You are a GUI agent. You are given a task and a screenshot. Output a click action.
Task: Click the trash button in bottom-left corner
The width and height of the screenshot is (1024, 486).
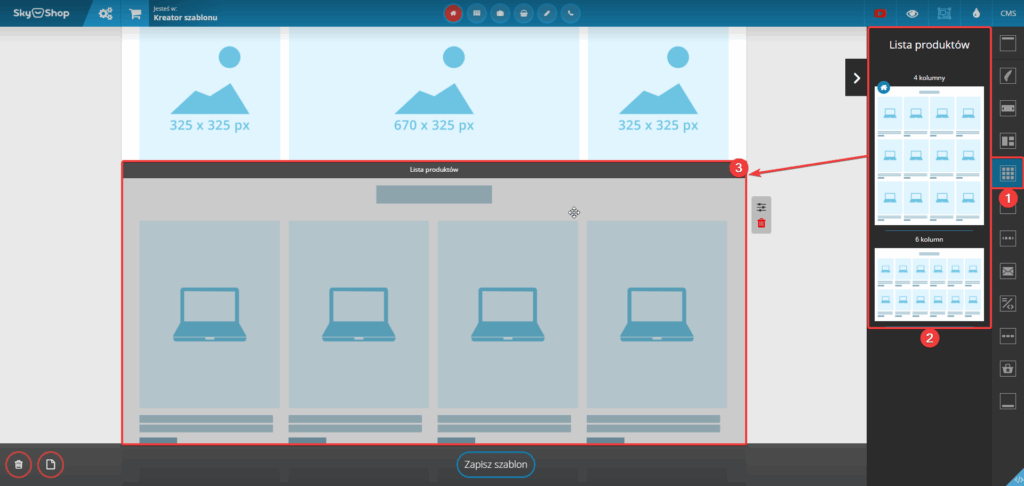[x=19, y=465]
